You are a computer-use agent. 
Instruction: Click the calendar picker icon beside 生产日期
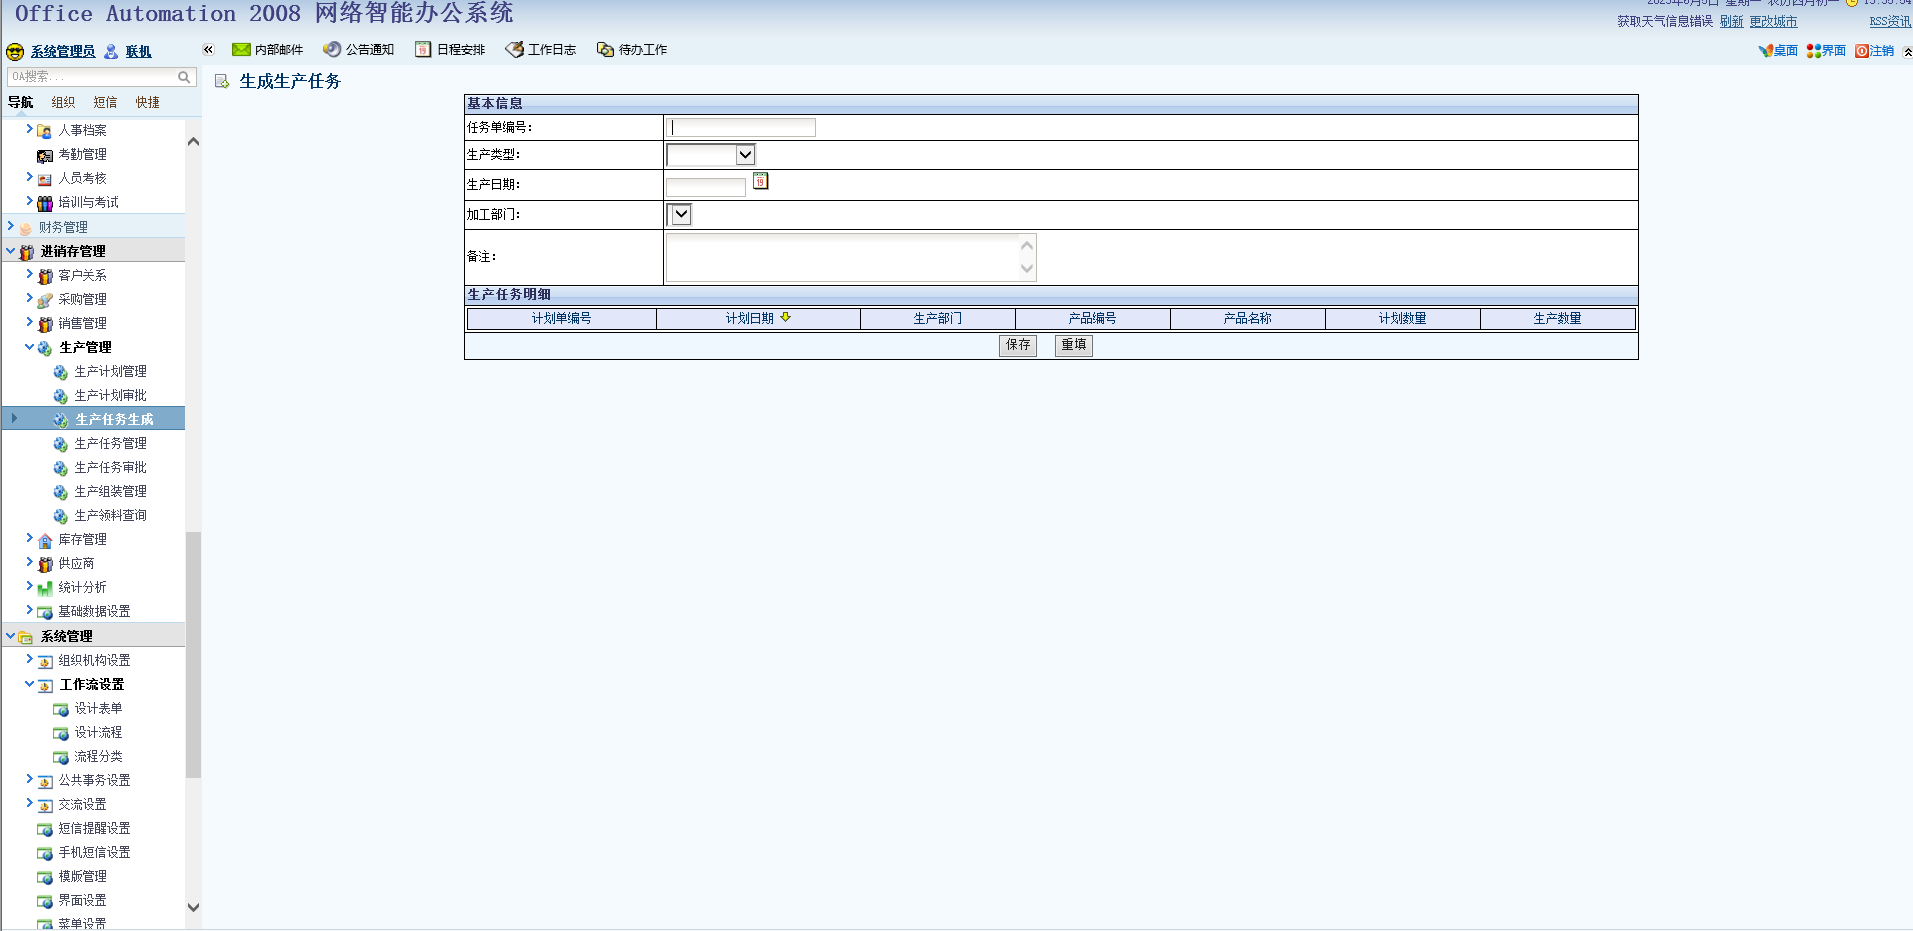point(760,181)
